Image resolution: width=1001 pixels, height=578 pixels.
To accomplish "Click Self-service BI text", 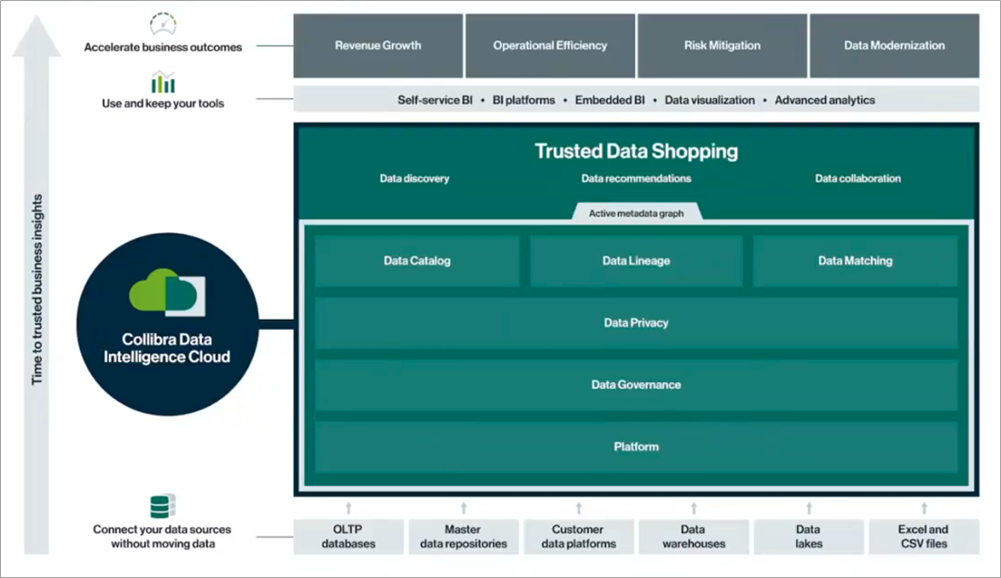I will (x=435, y=100).
